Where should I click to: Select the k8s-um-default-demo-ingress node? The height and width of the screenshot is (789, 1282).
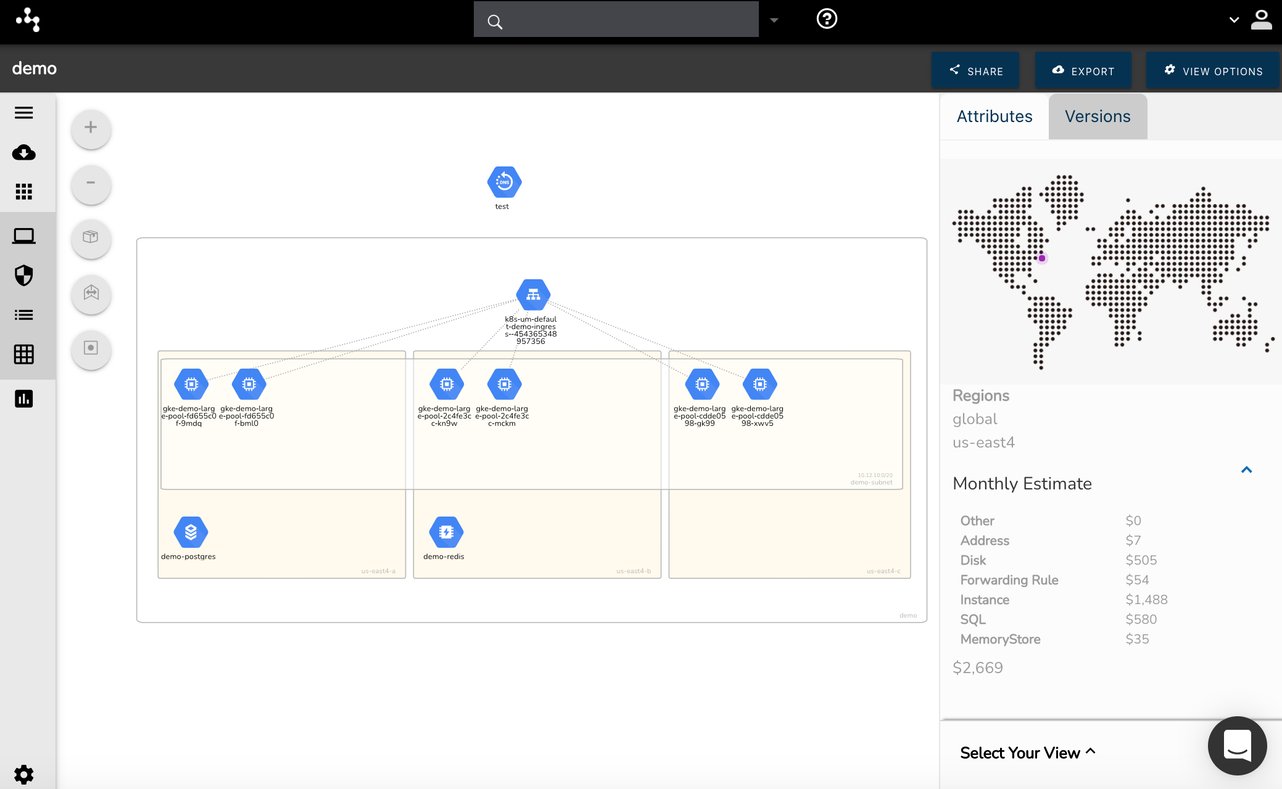click(532, 294)
